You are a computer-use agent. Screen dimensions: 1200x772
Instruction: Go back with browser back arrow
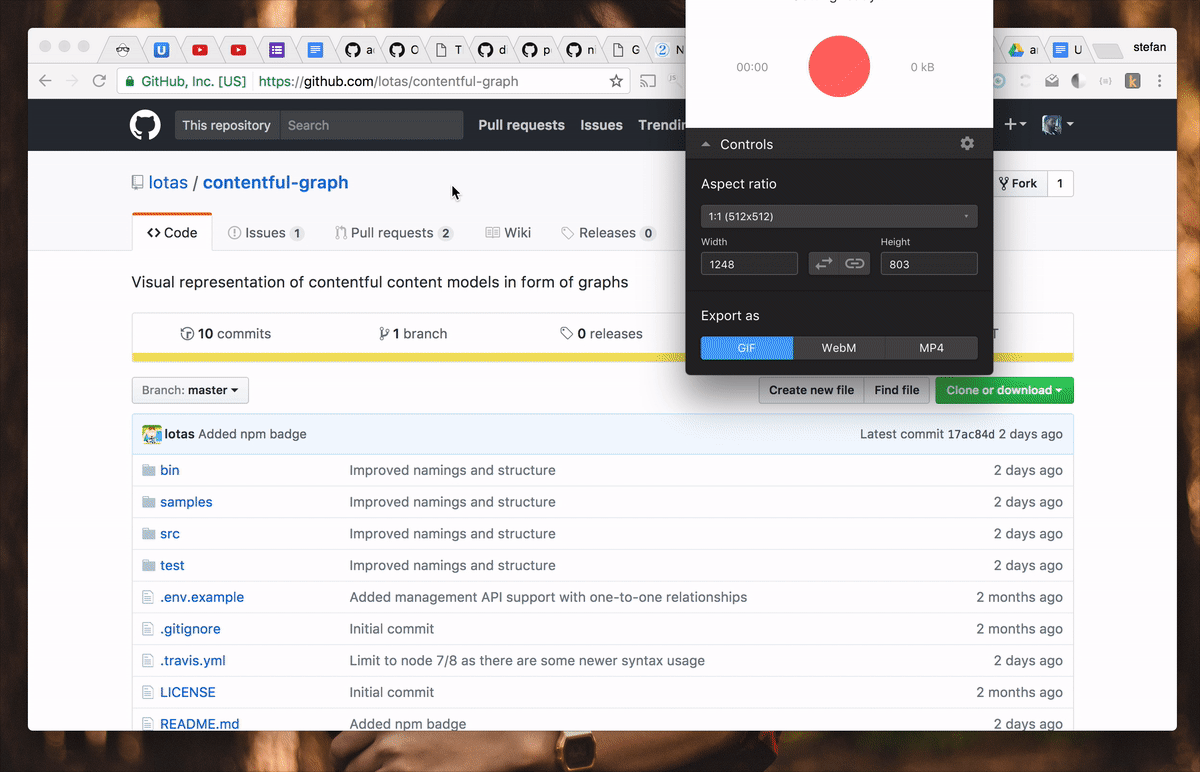[x=45, y=81]
